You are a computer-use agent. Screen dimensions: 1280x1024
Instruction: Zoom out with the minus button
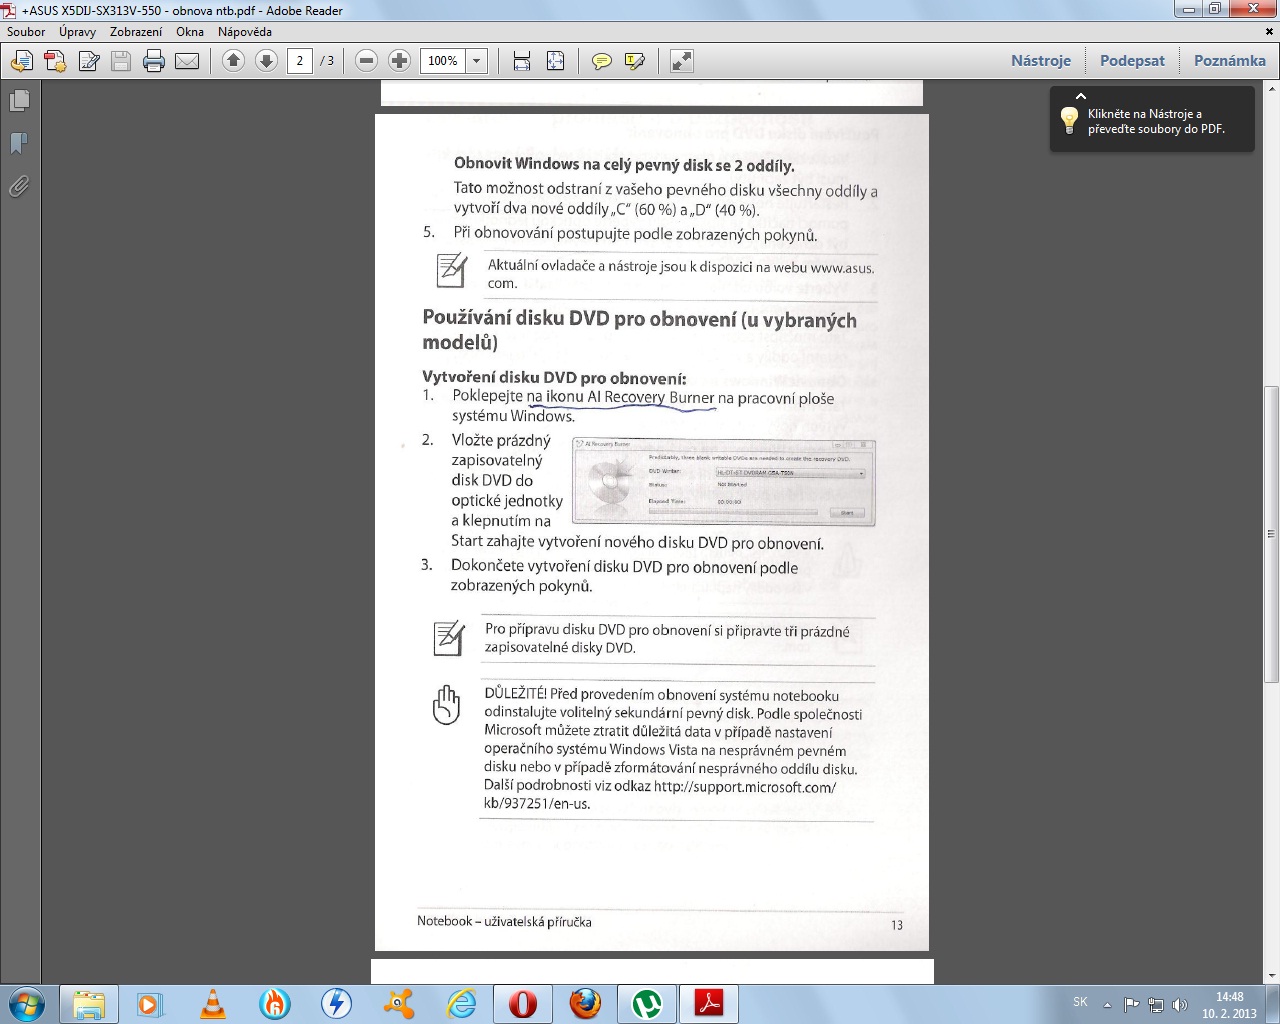pos(366,61)
